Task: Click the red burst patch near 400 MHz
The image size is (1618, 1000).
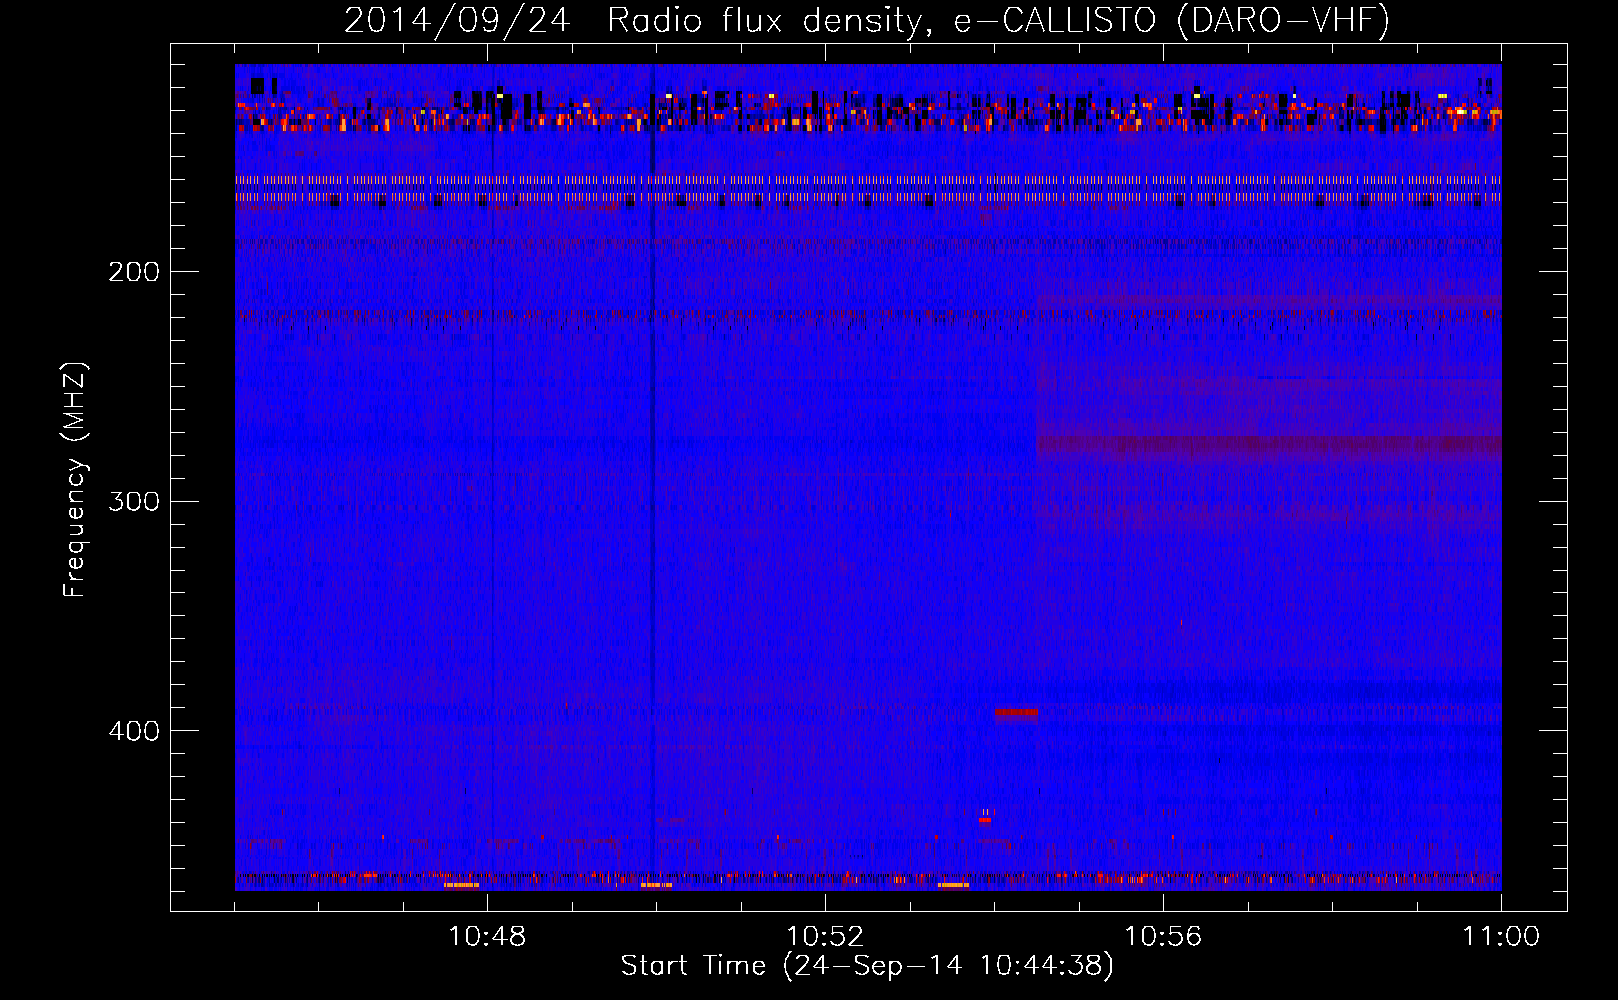Action: [1016, 713]
